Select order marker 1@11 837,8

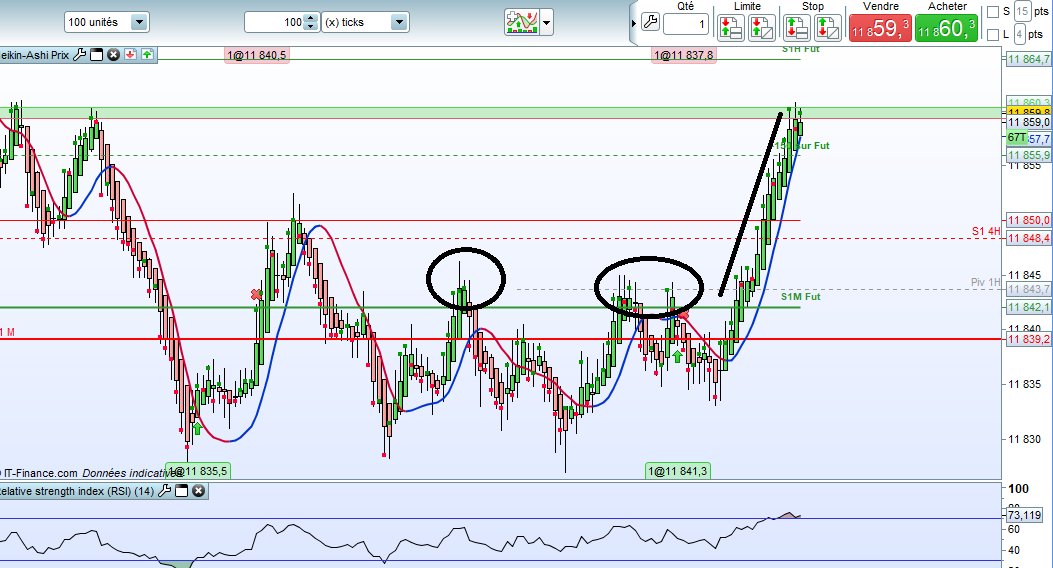pos(683,55)
